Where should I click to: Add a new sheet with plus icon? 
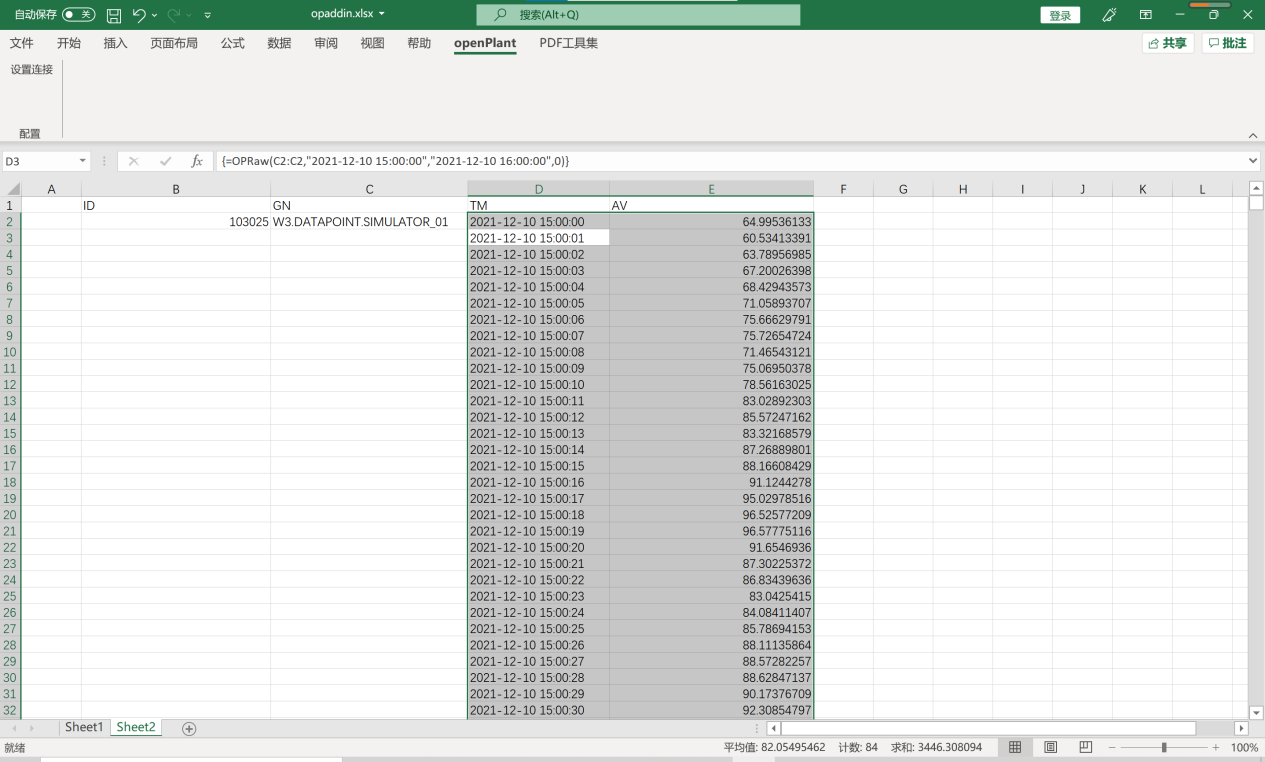[189, 729]
